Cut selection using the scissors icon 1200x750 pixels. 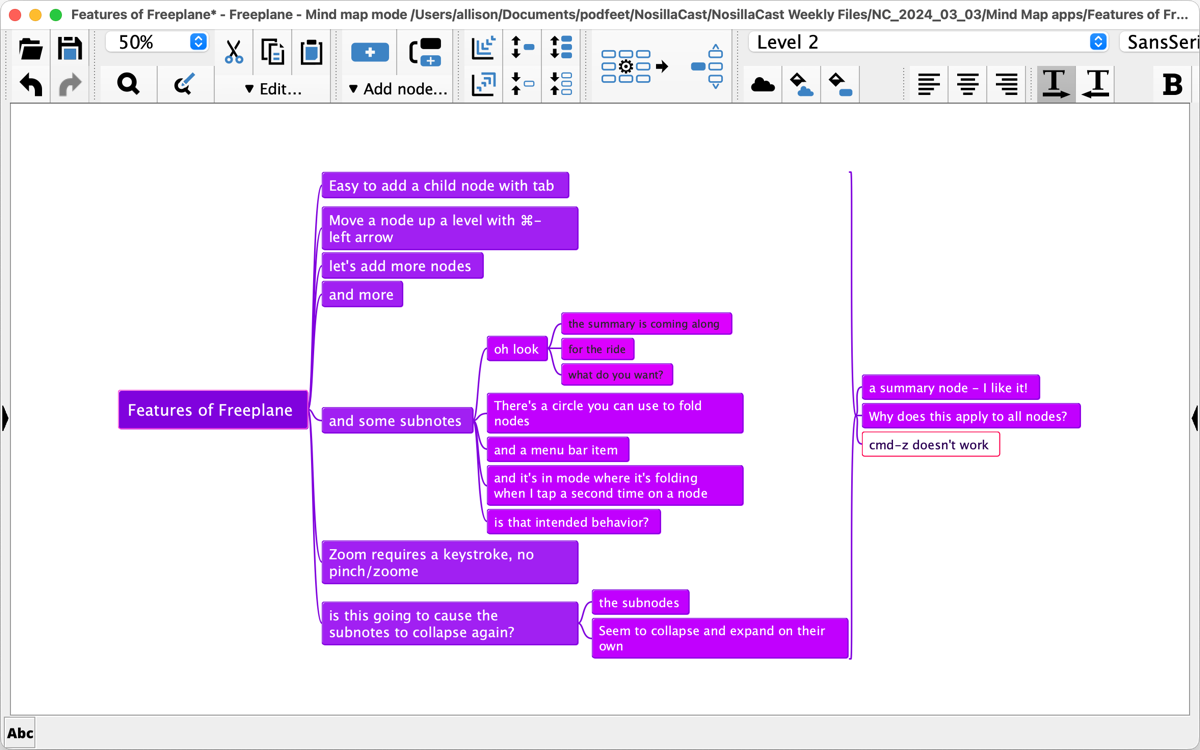click(x=233, y=51)
